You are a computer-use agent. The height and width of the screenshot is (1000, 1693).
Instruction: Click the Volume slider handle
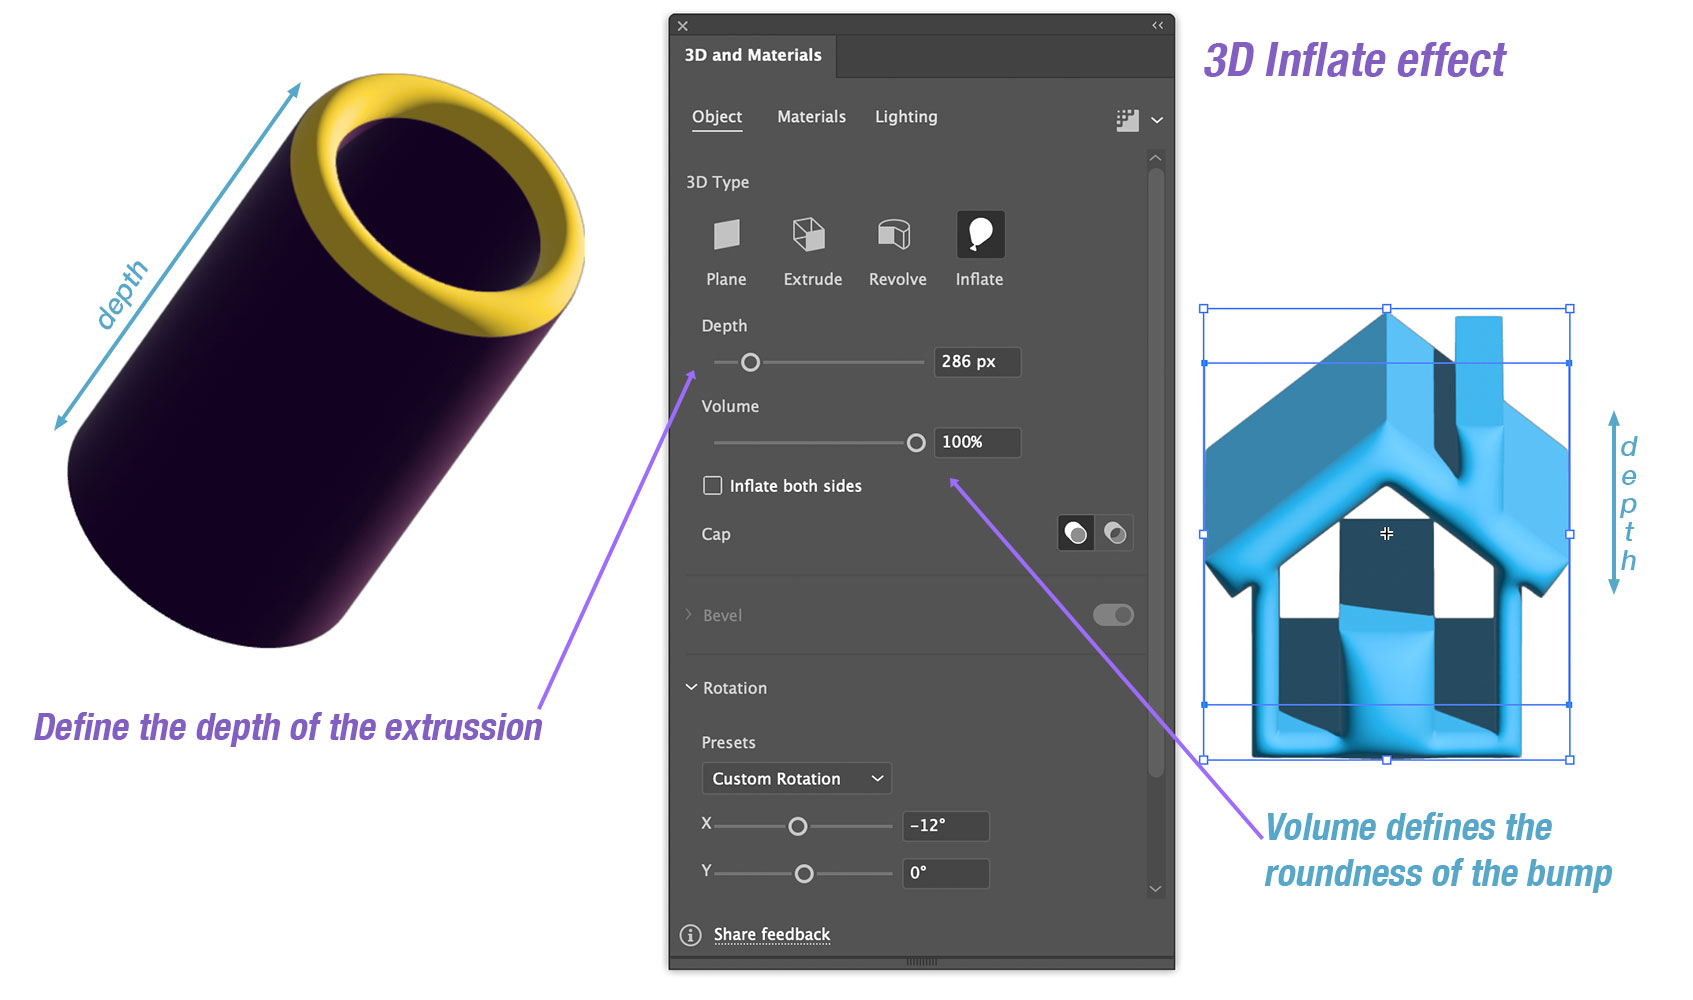[916, 443]
